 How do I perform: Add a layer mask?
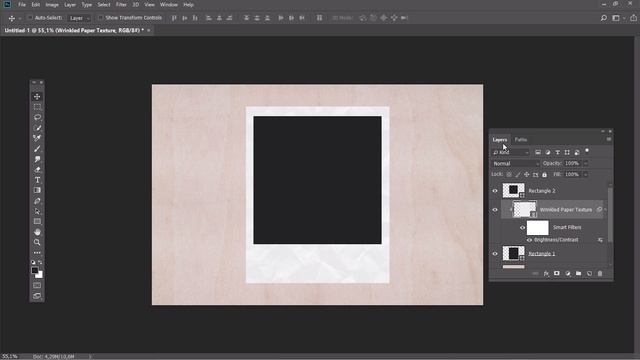557,273
